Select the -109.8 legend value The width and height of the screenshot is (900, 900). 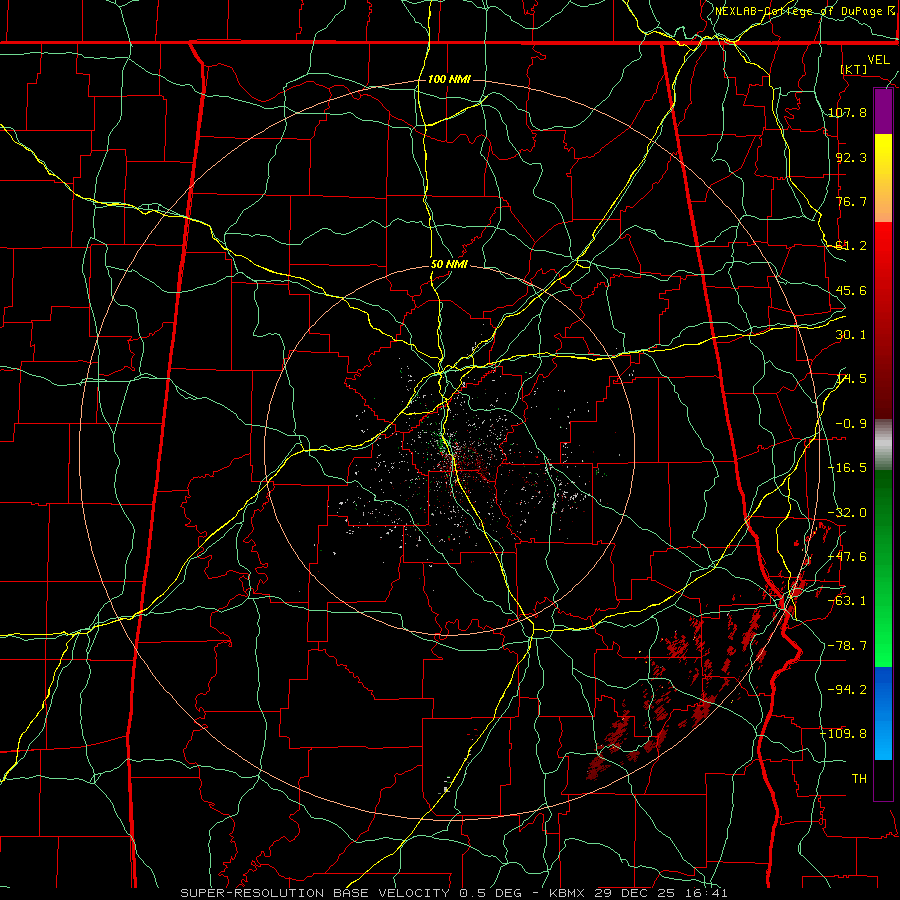(844, 734)
